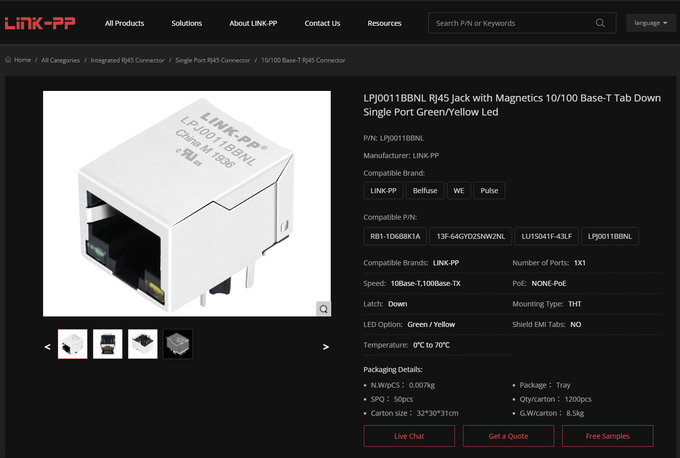Select the Pulse compatible brand tag
This screenshot has width=680, height=458.
point(489,190)
